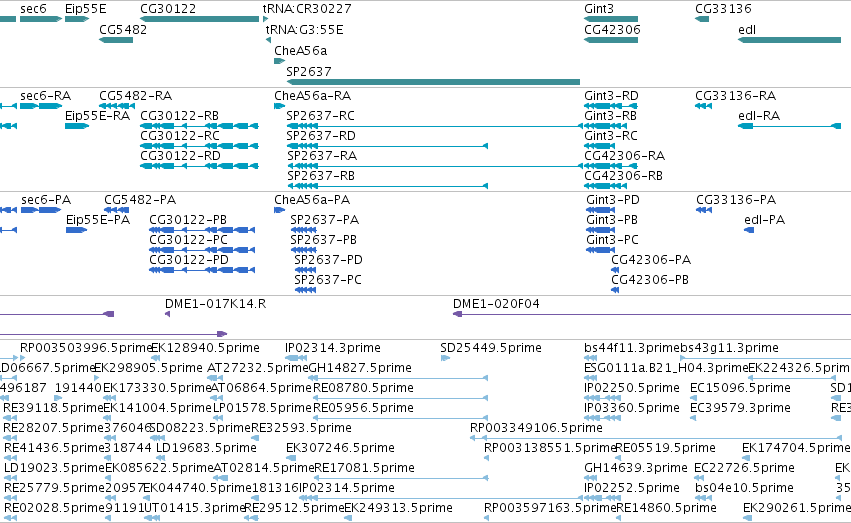This screenshot has width=851, height=523.
Task: Click the SP2637-RB transcript label
Action: pyautogui.click(x=320, y=176)
